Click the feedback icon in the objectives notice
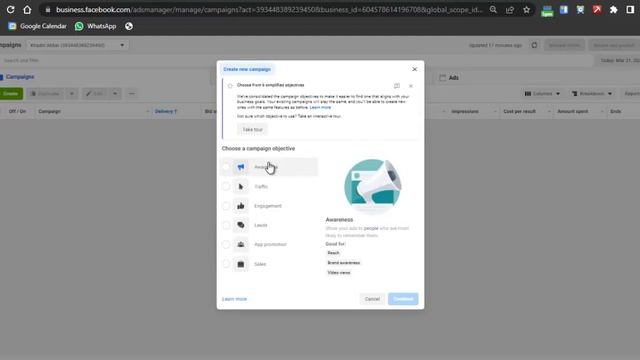 (397, 86)
